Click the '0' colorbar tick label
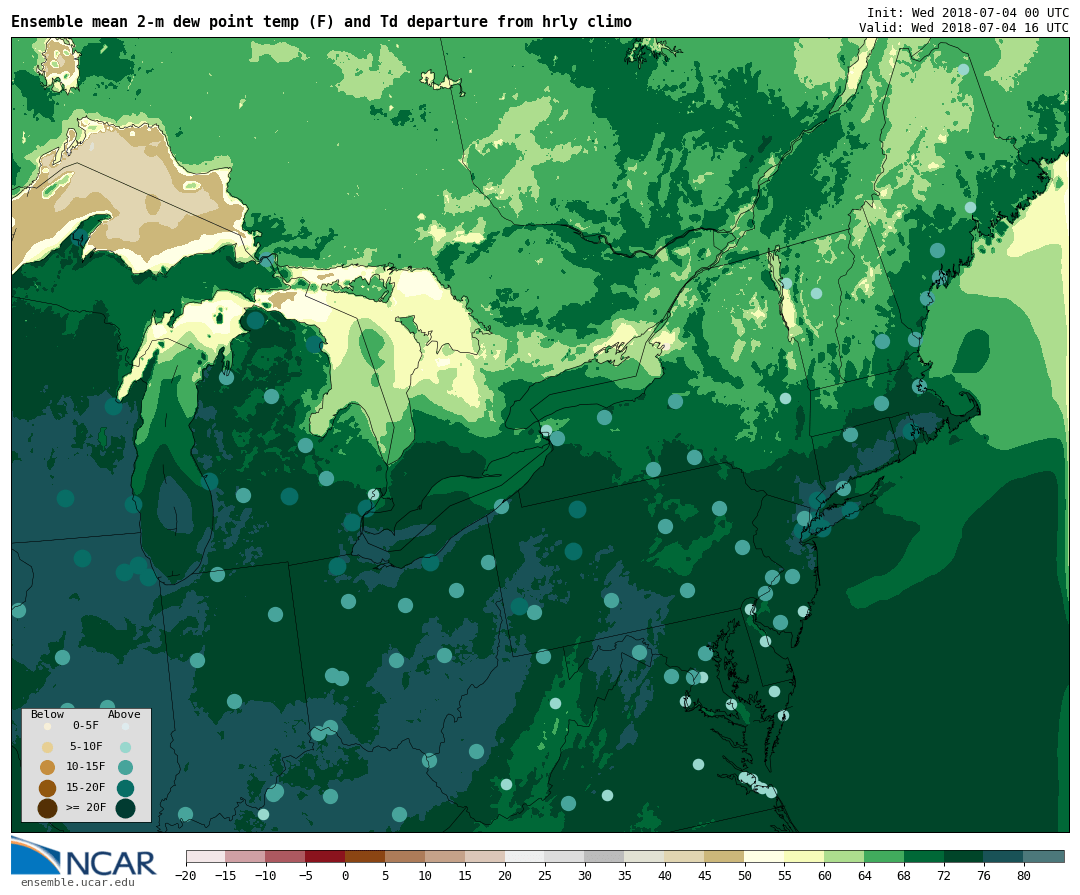This screenshot has width=1080, height=895. click(345, 876)
